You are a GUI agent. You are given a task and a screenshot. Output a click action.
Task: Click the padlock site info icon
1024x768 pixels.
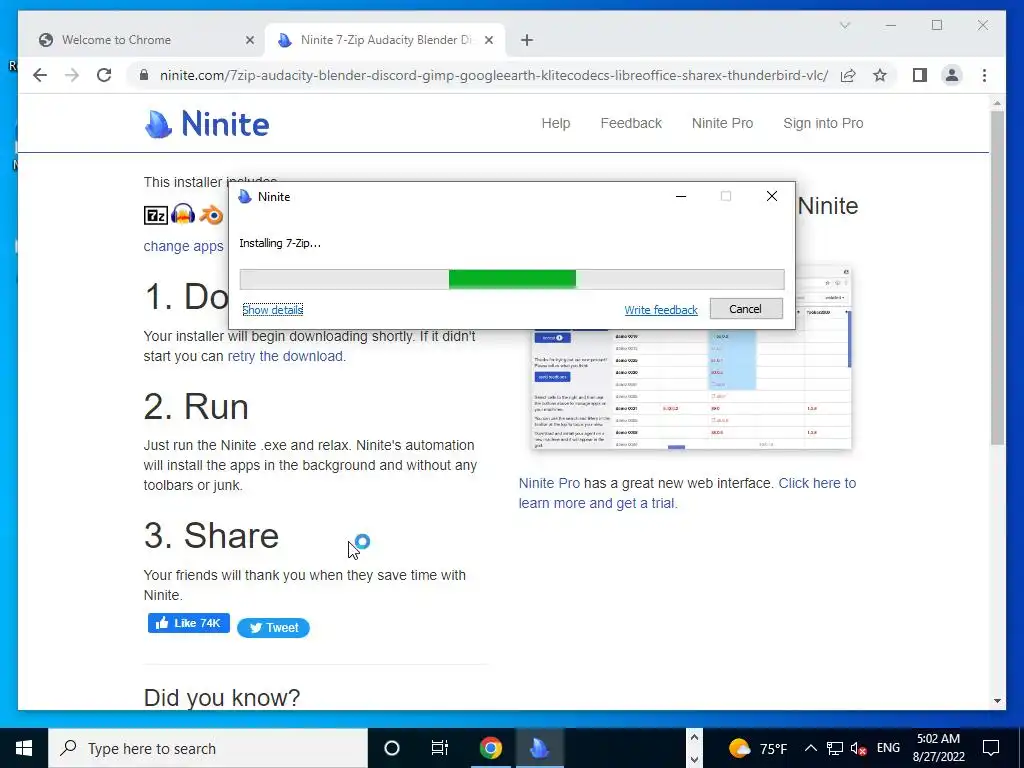144,75
